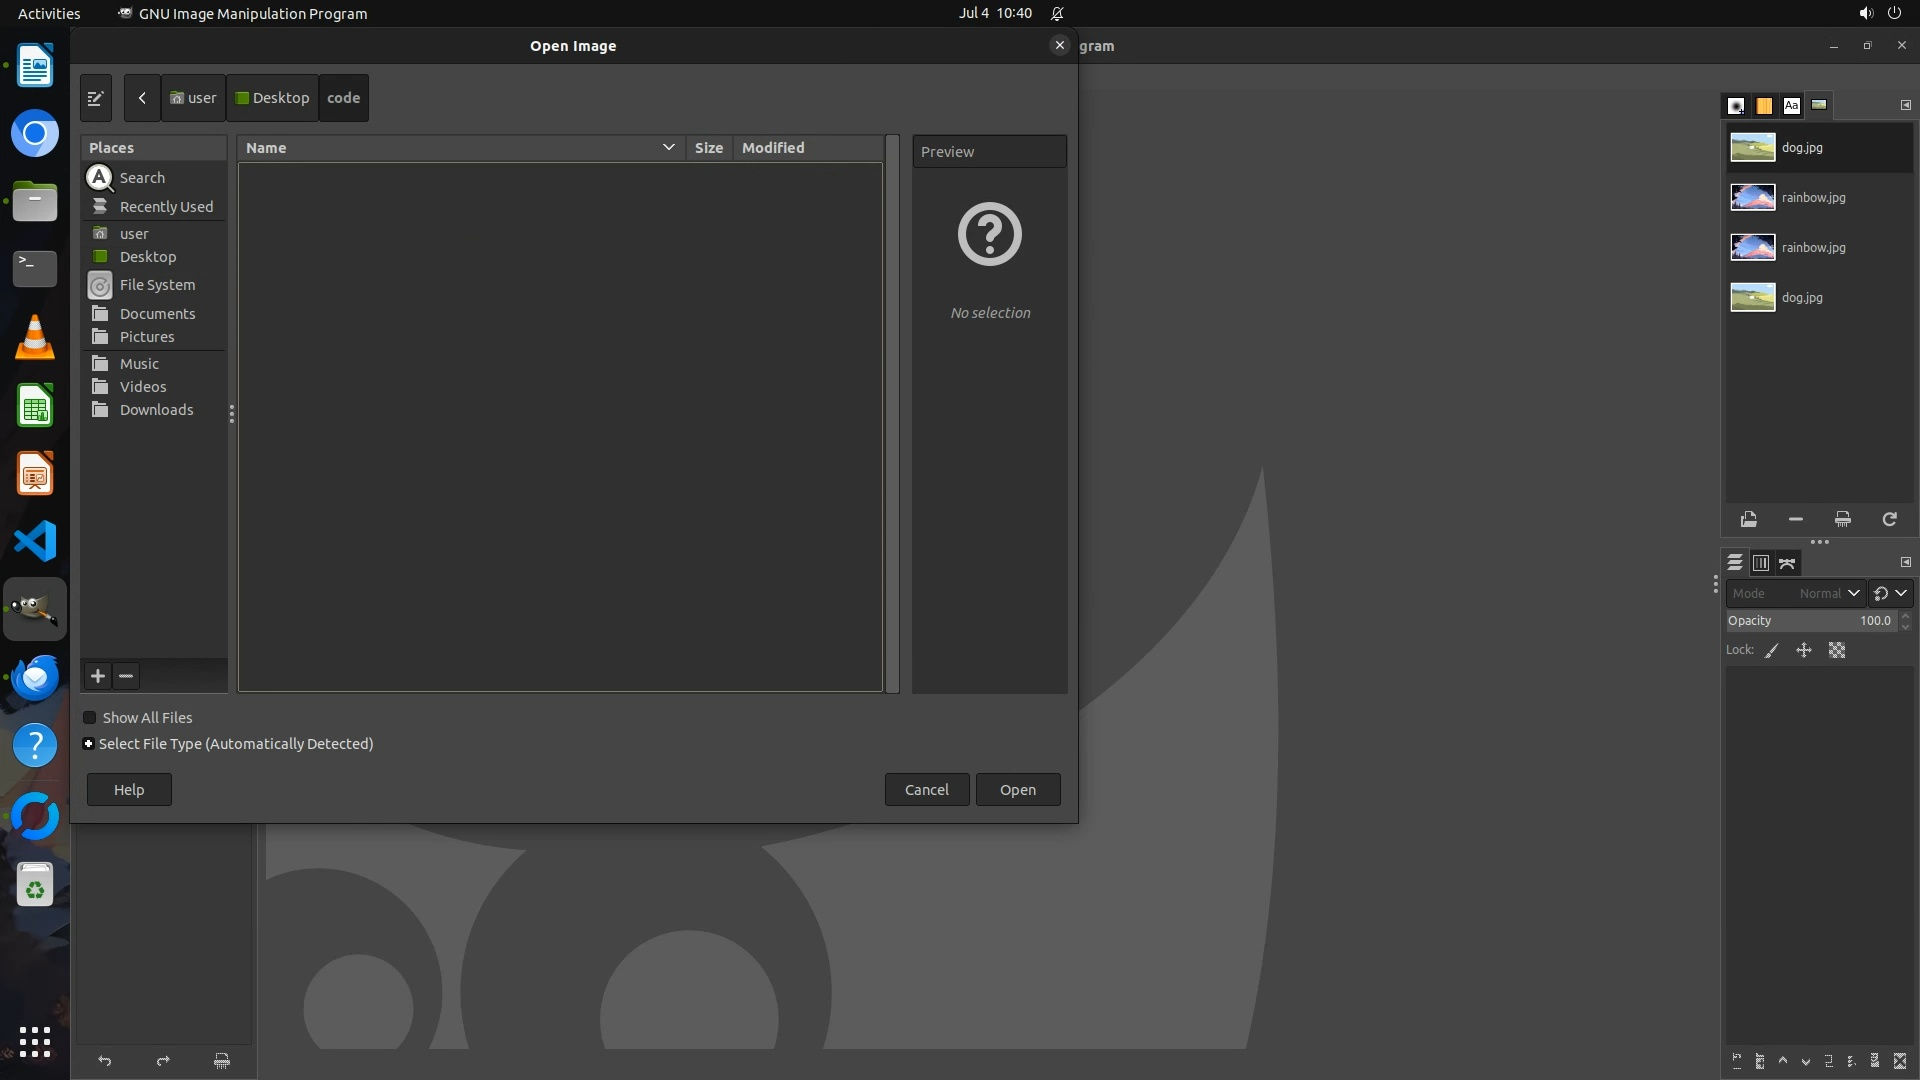
Task: Open the Paths tab icon
Action: pyautogui.click(x=1787, y=564)
